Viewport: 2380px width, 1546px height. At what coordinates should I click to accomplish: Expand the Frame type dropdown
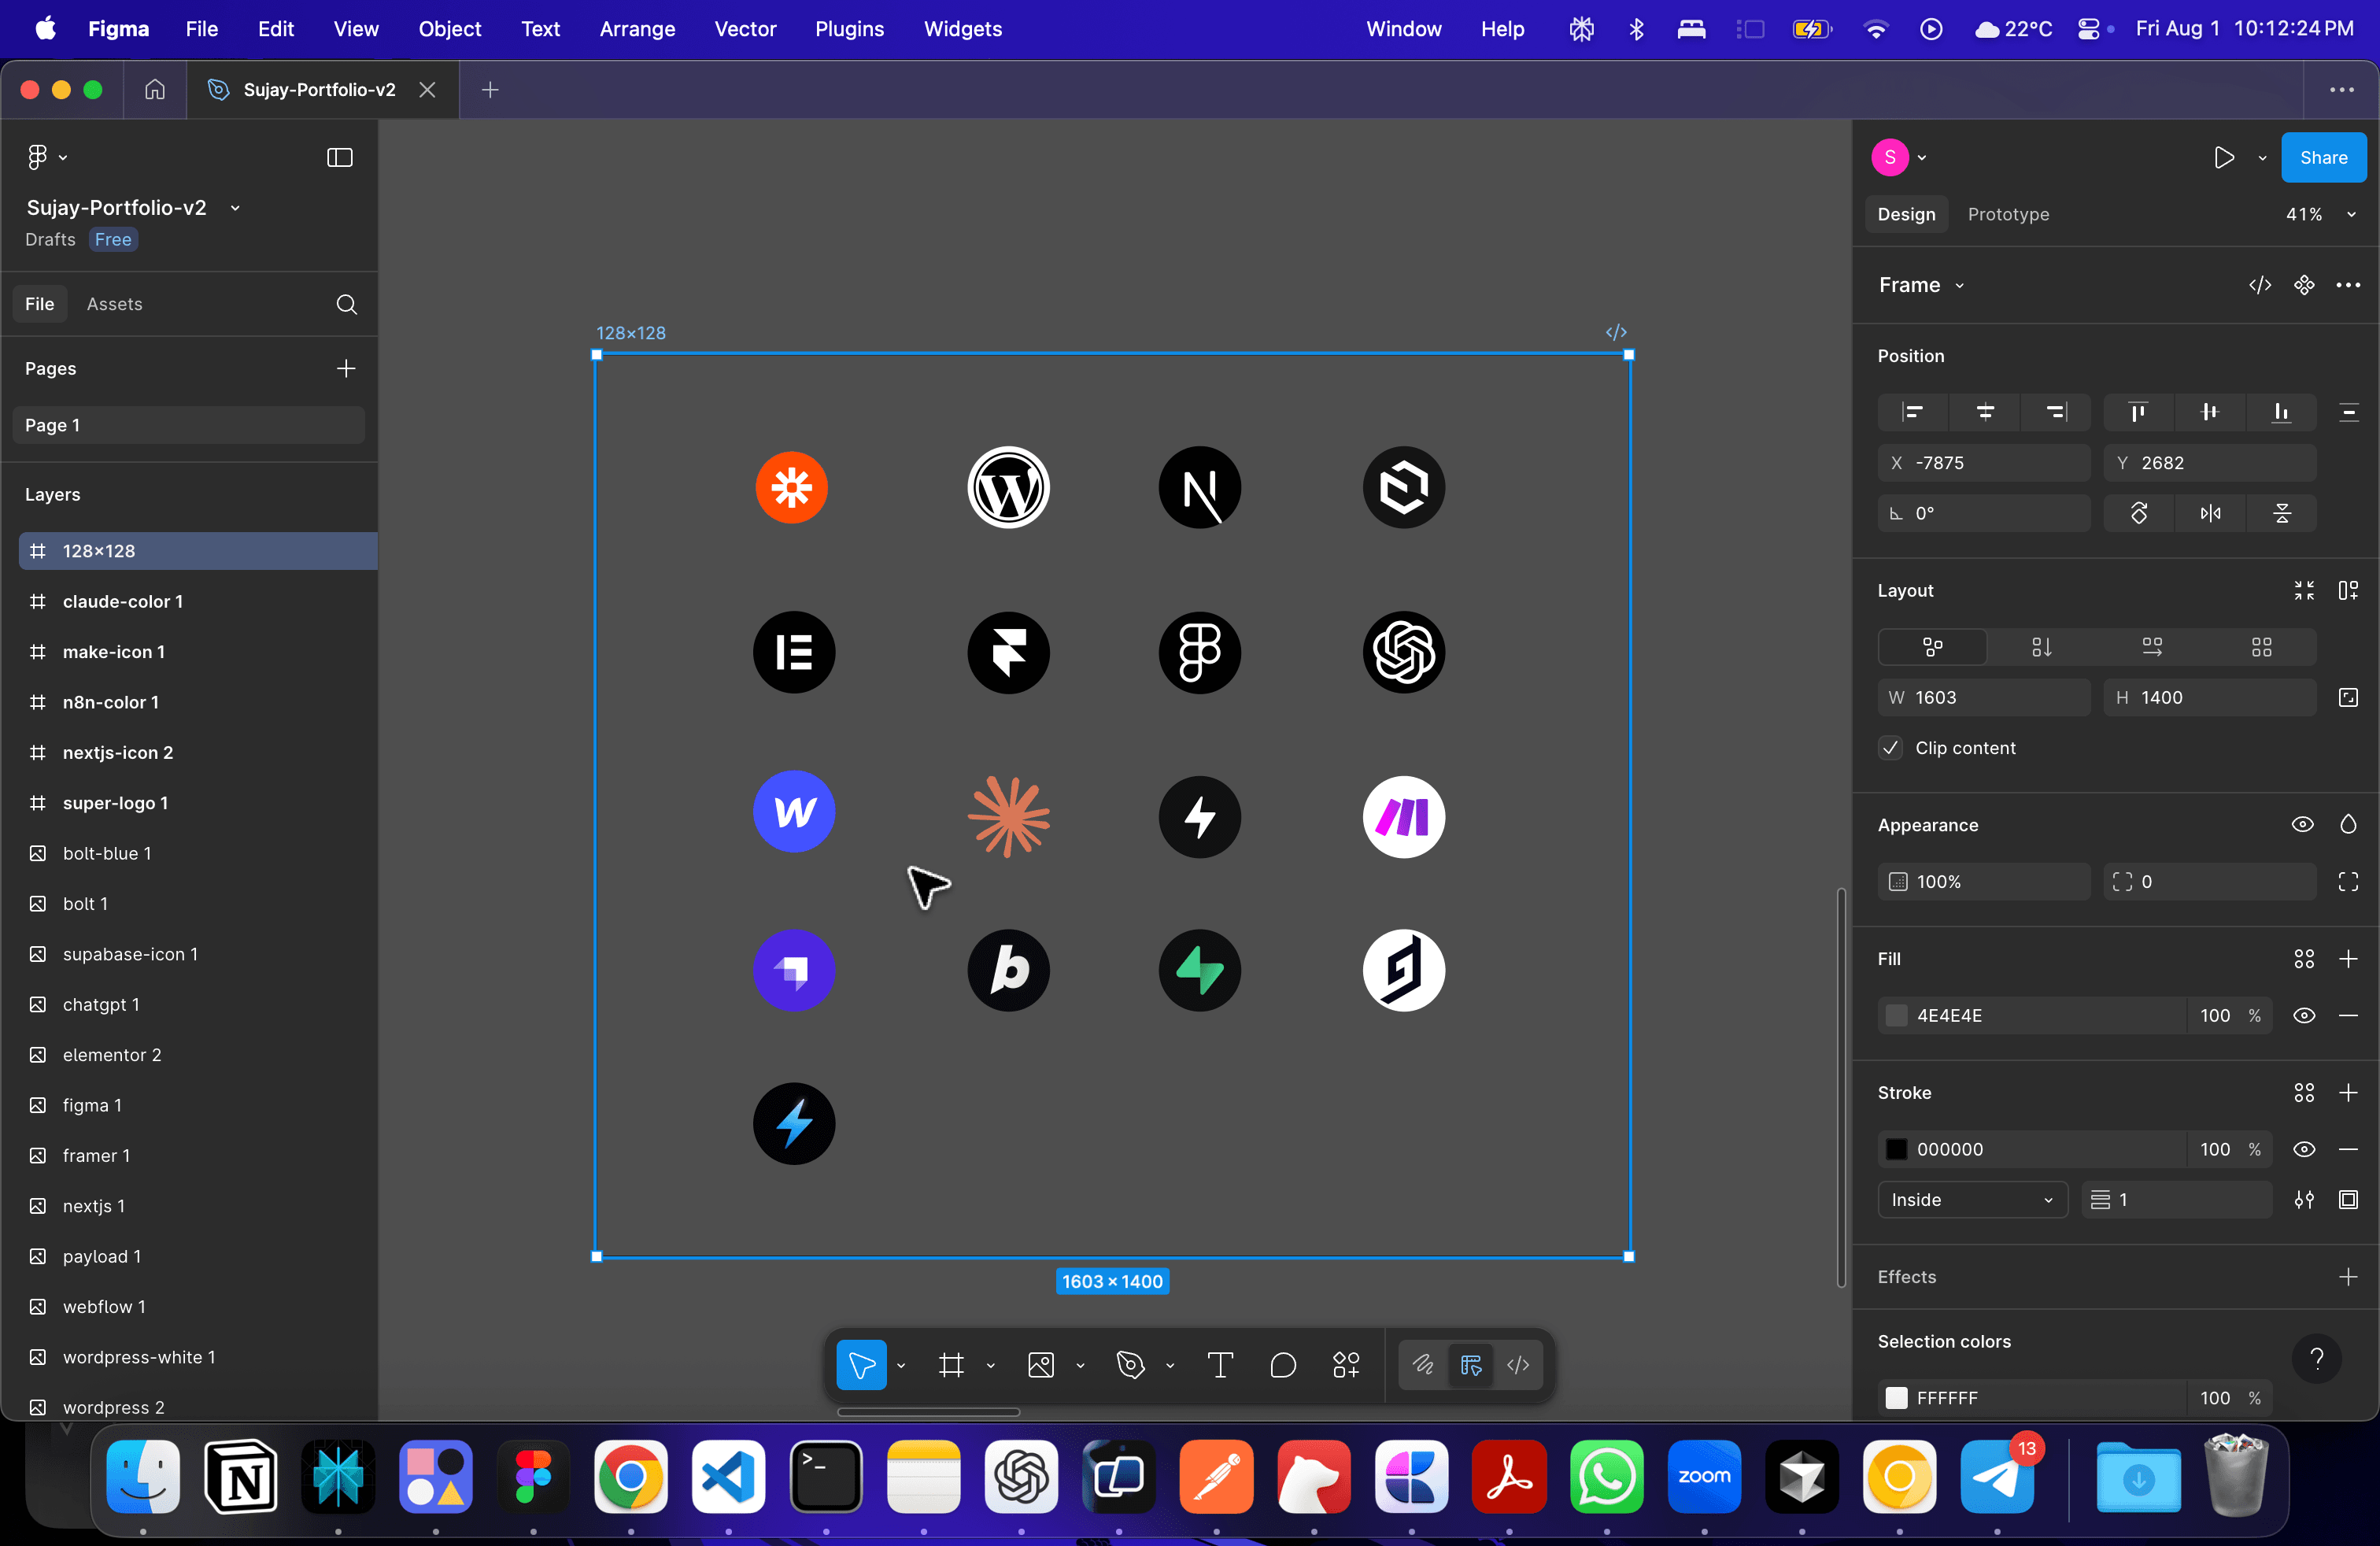(x=1921, y=285)
